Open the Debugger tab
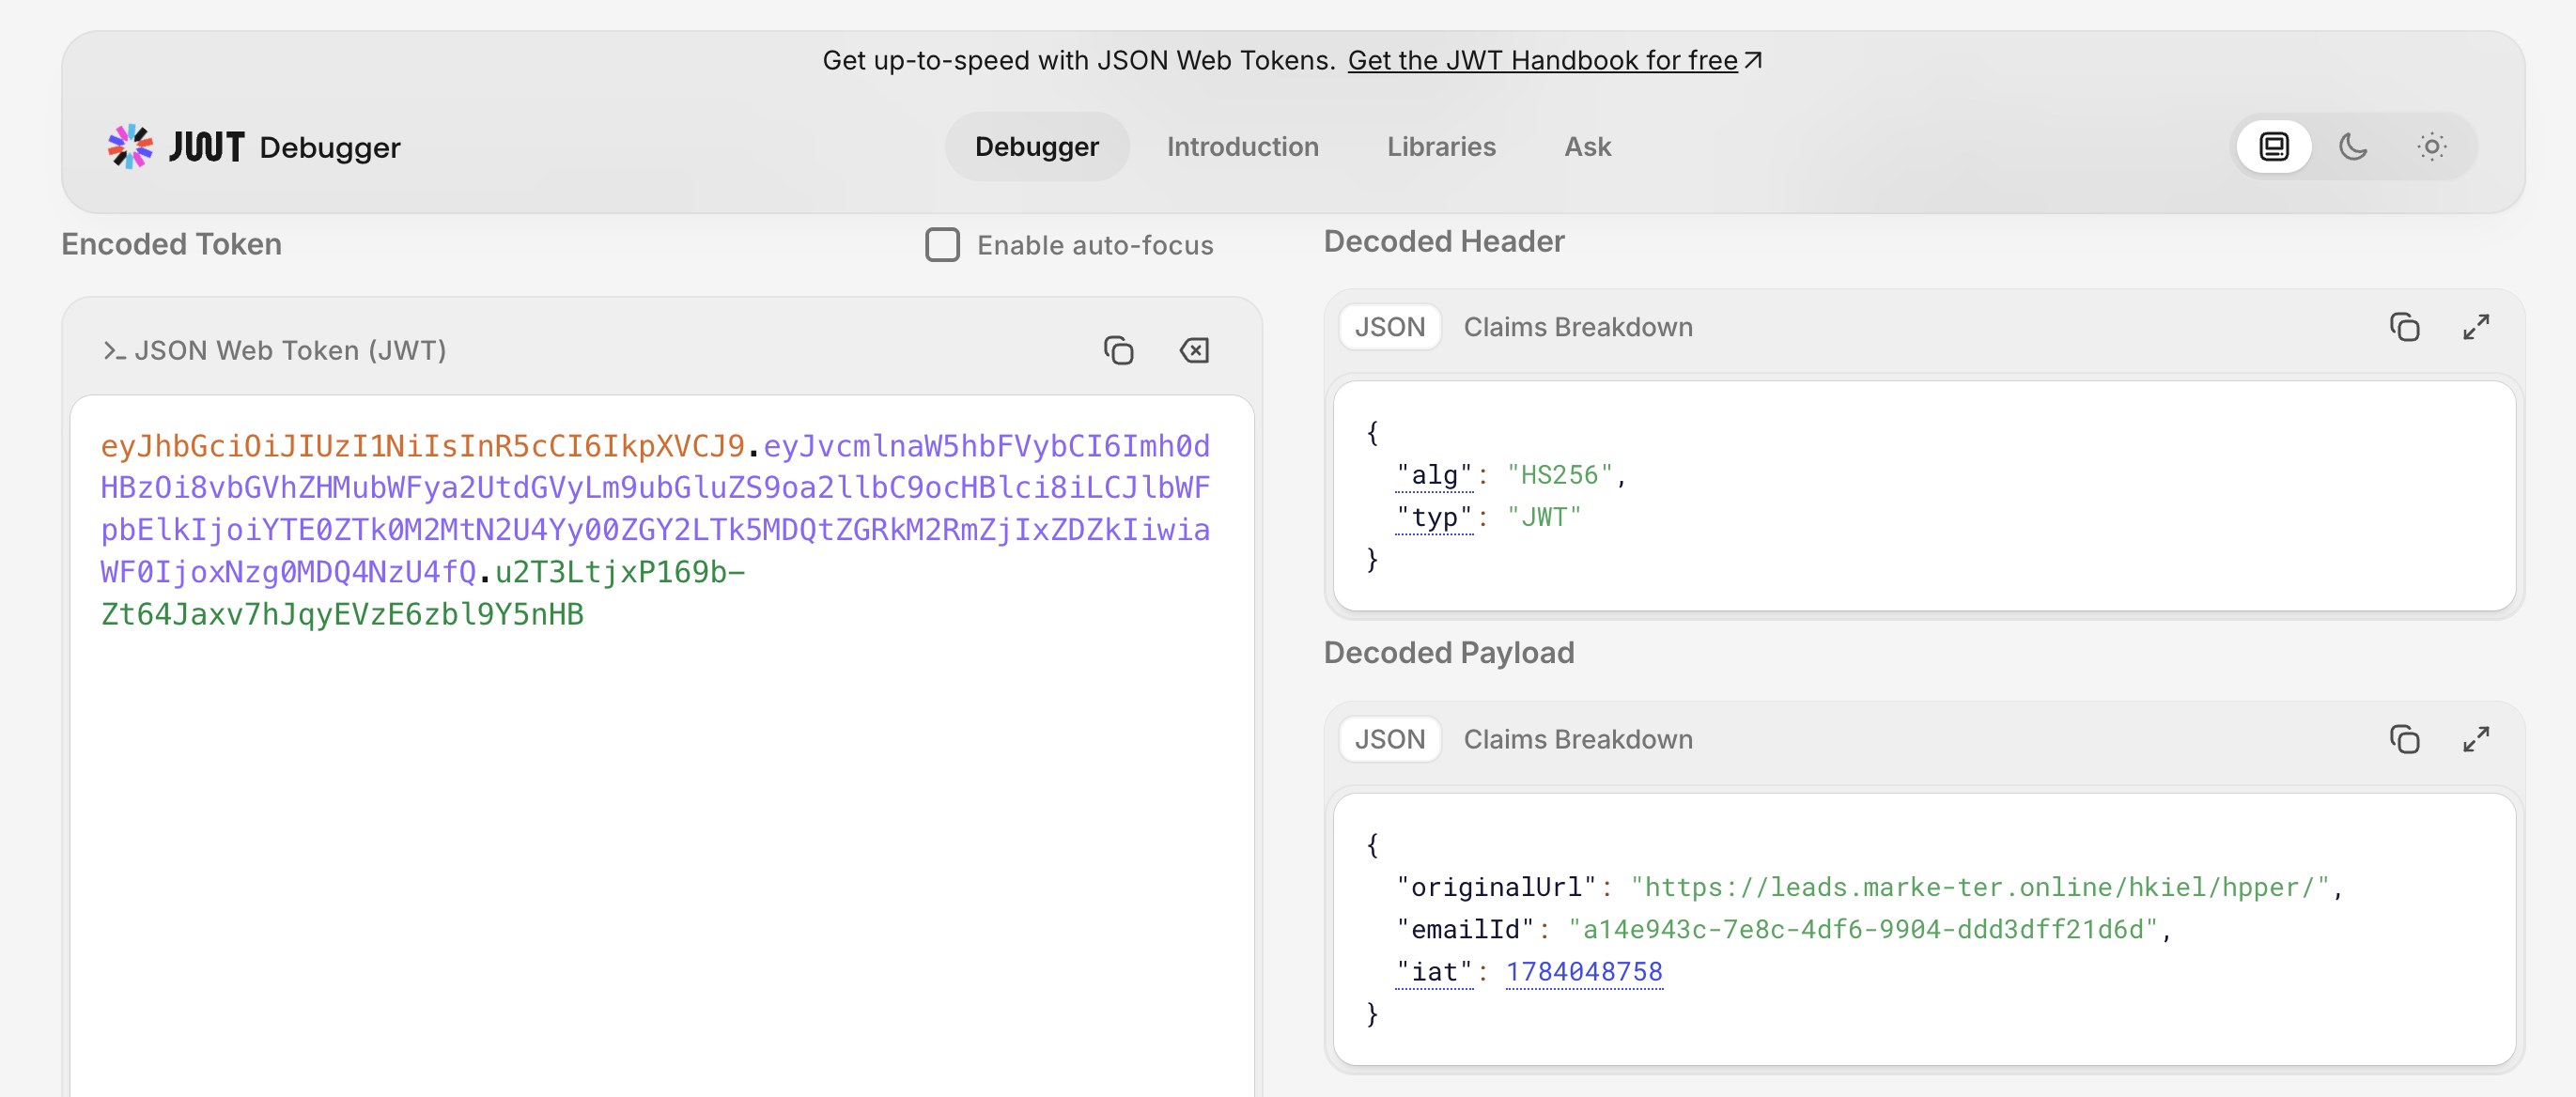 point(1037,147)
